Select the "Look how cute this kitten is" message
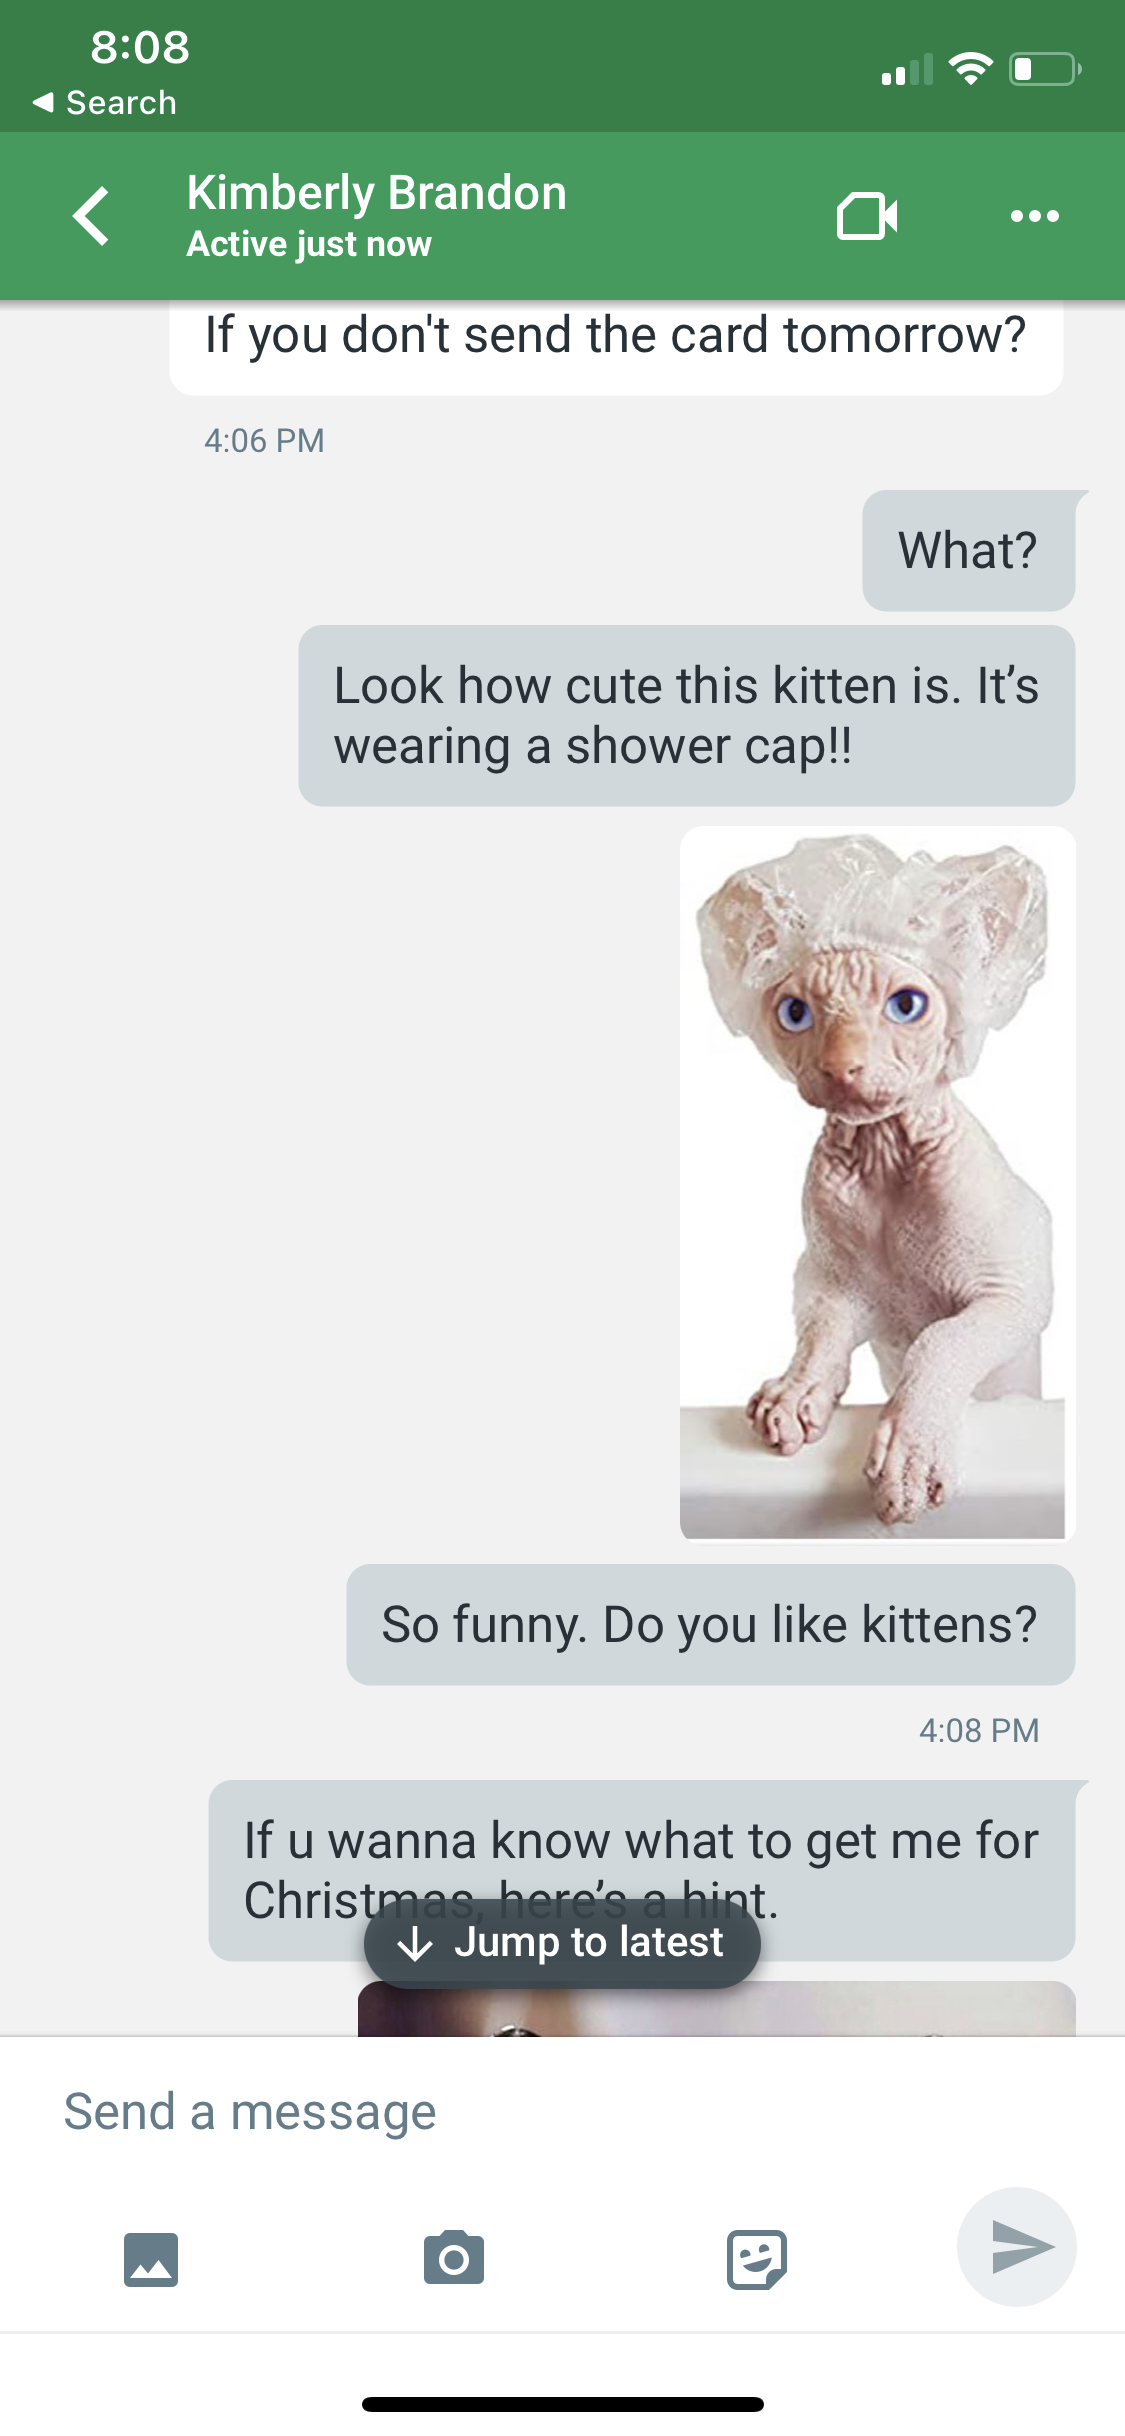This screenshot has width=1125, height=2436. (687, 716)
